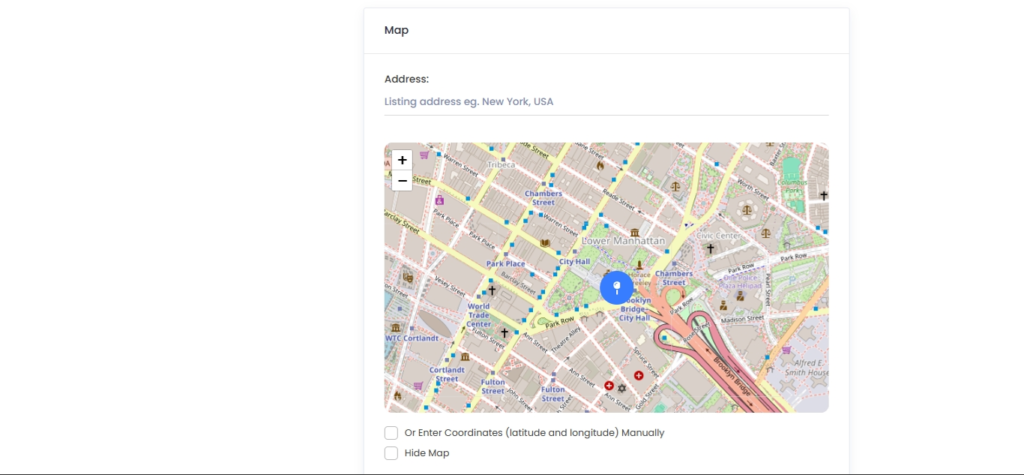Click scales icon near Reade Street
Image resolution: width=1024 pixels, height=475 pixels.
coord(675,186)
